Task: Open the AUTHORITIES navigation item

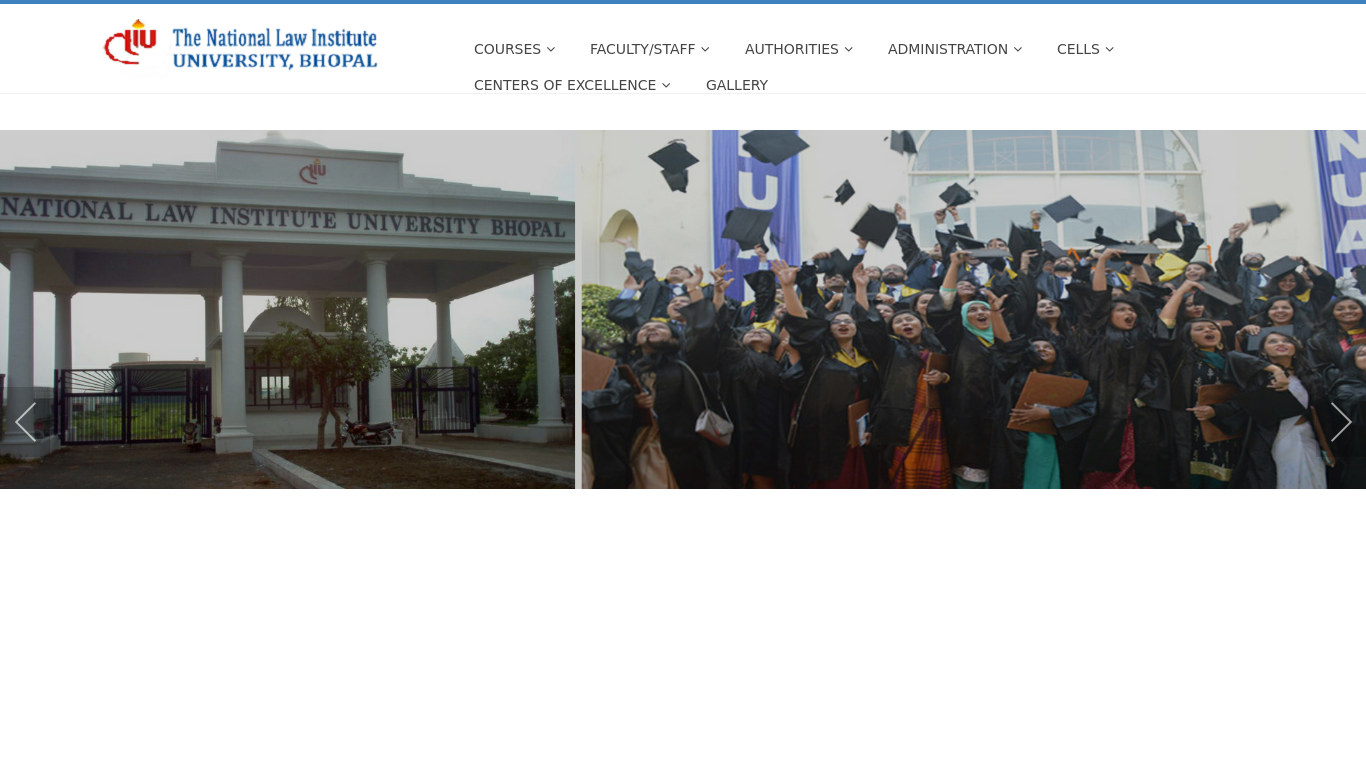Action: [791, 49]
